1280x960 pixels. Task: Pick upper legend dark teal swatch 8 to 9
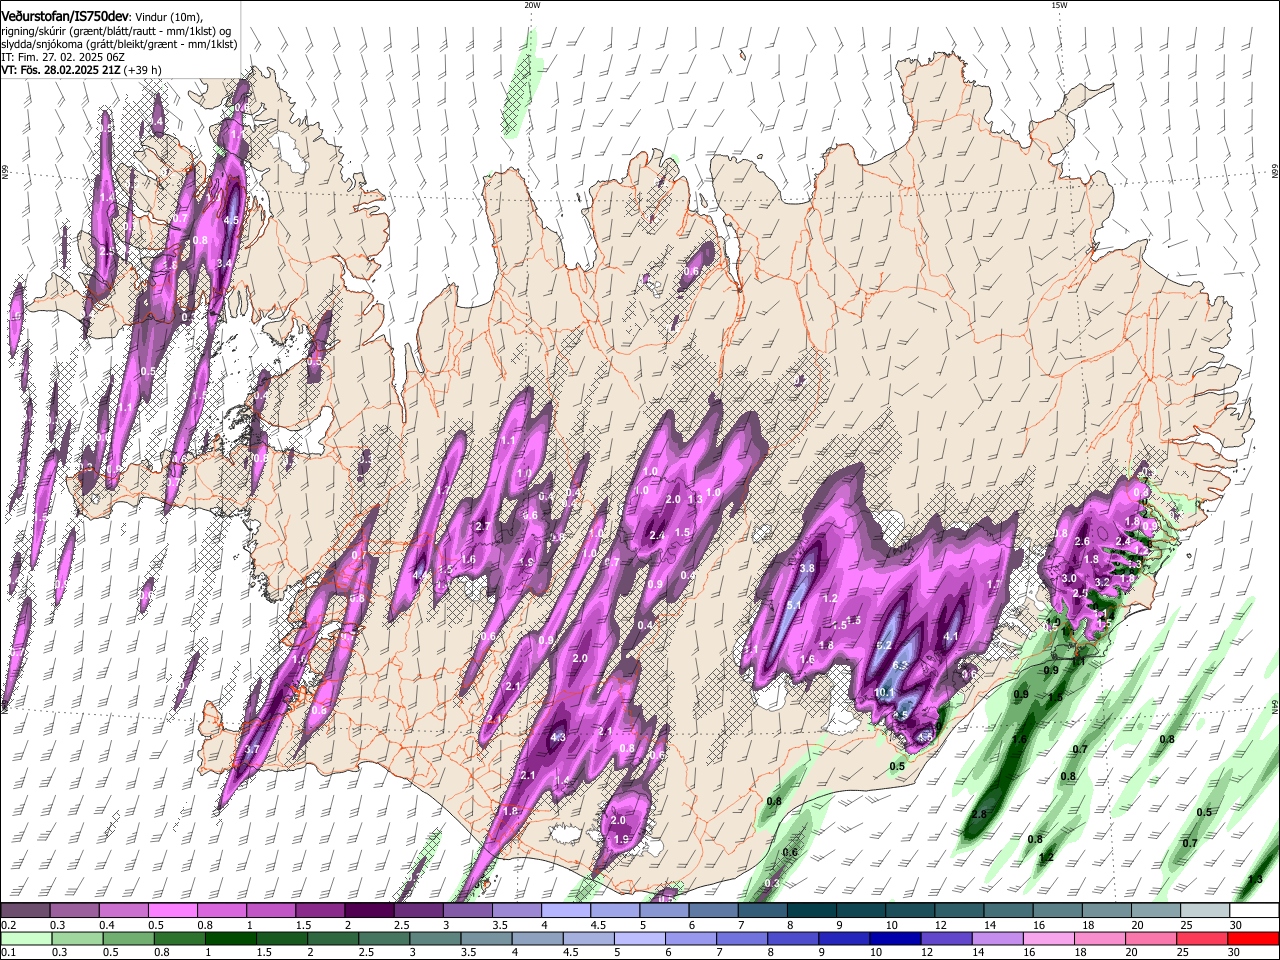pyautogui.click(x=812, y=910)
